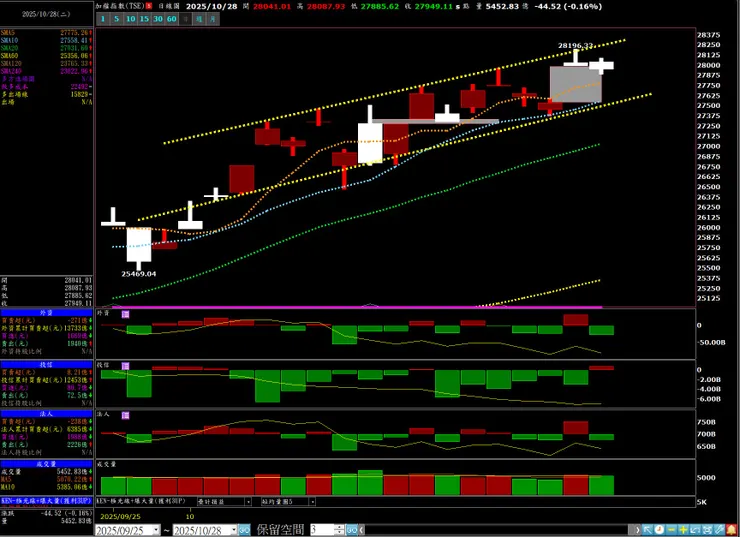This screenshot has height=537, width=740.
Task: Switch to the 5-minute chart period
Action: 117,19
